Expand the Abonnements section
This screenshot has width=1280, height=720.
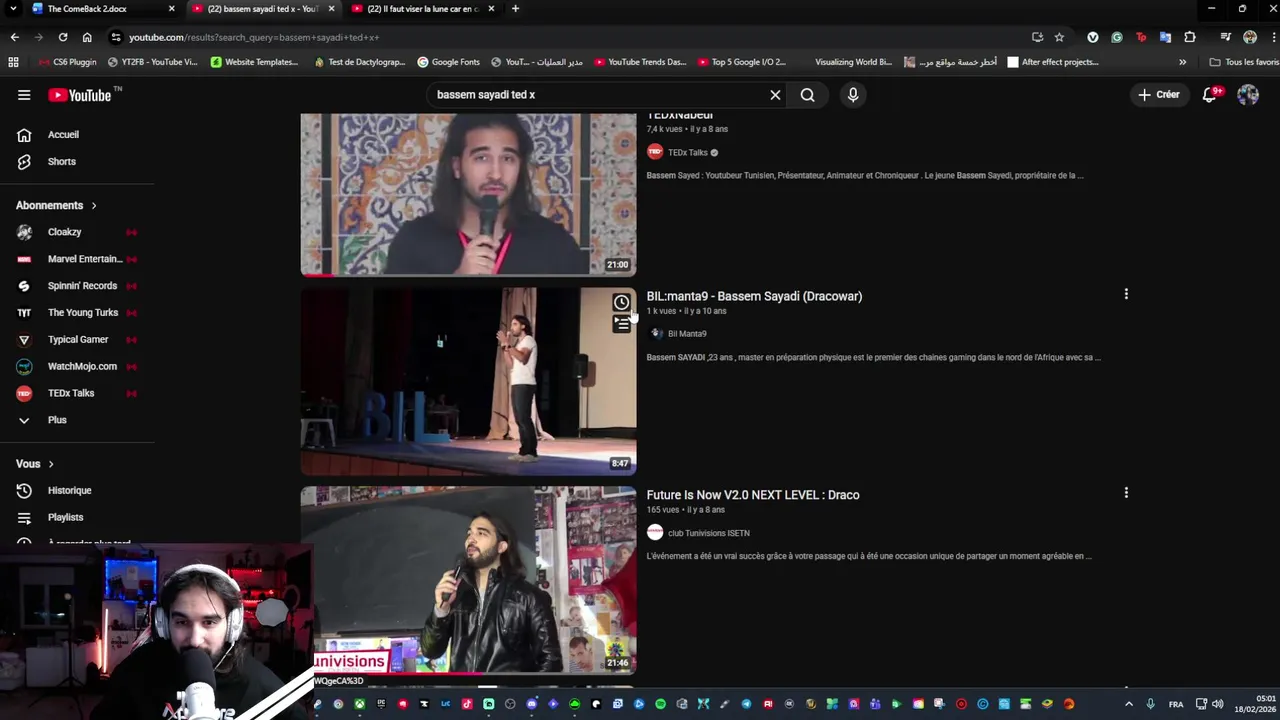[x=56, y=206]
